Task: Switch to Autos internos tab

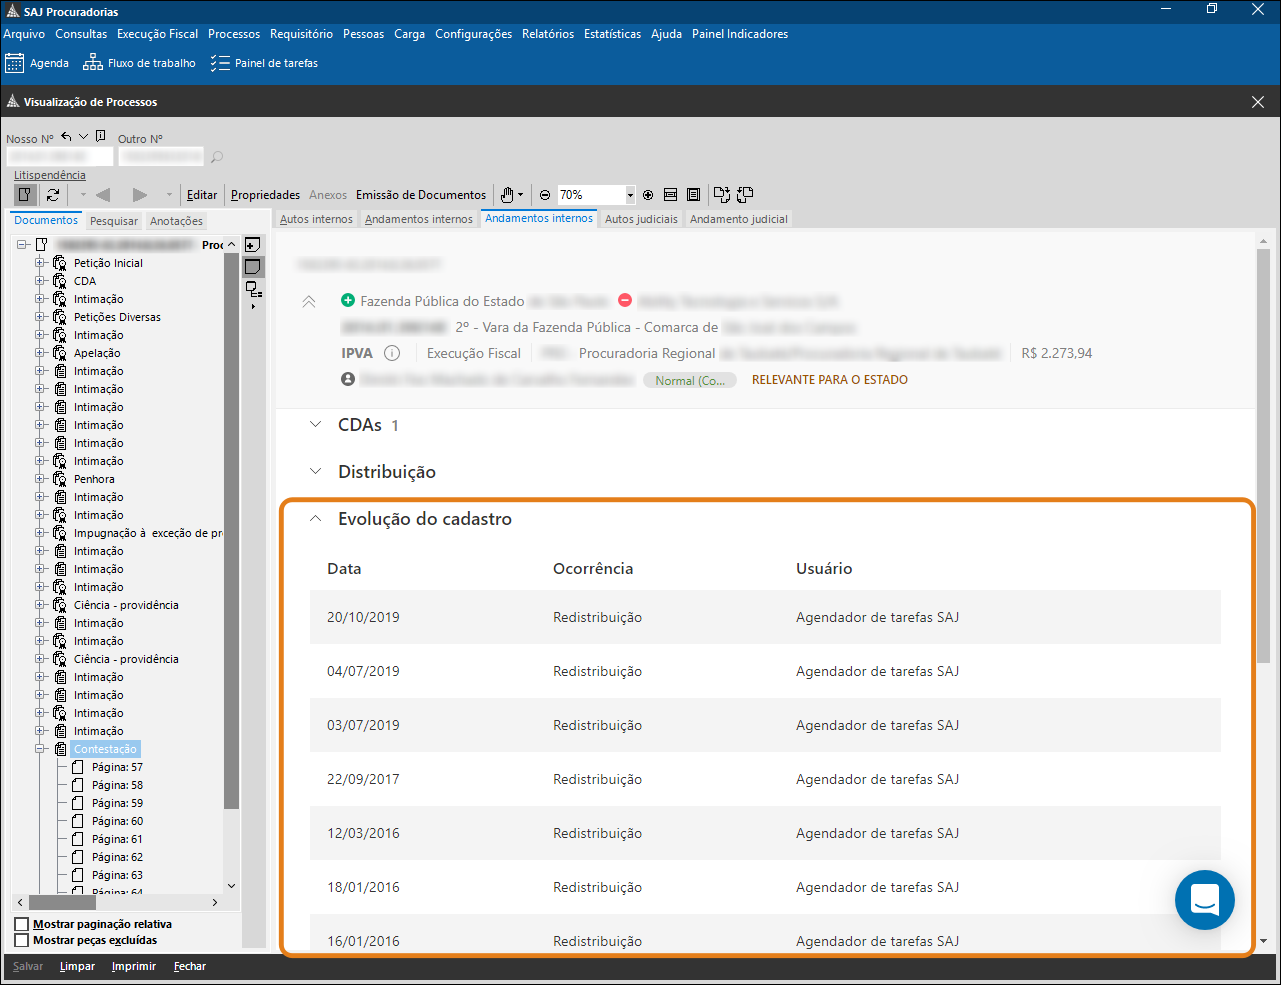Action: pyautogui.click(x=316, y=219)
